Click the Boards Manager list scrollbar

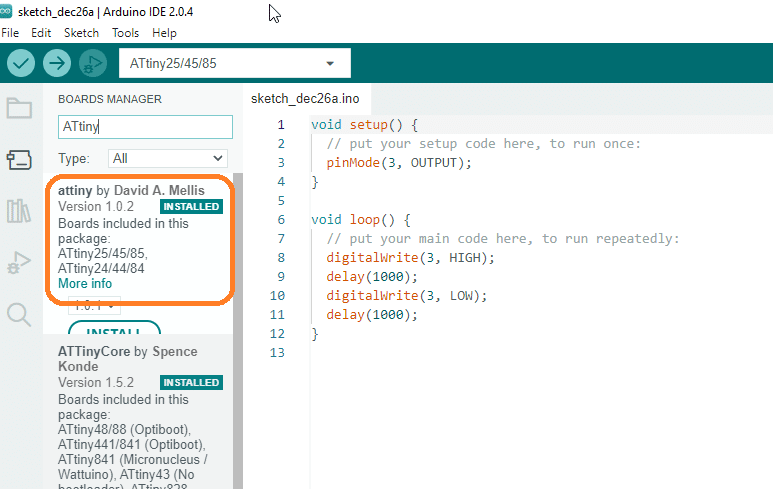point(238,330)
